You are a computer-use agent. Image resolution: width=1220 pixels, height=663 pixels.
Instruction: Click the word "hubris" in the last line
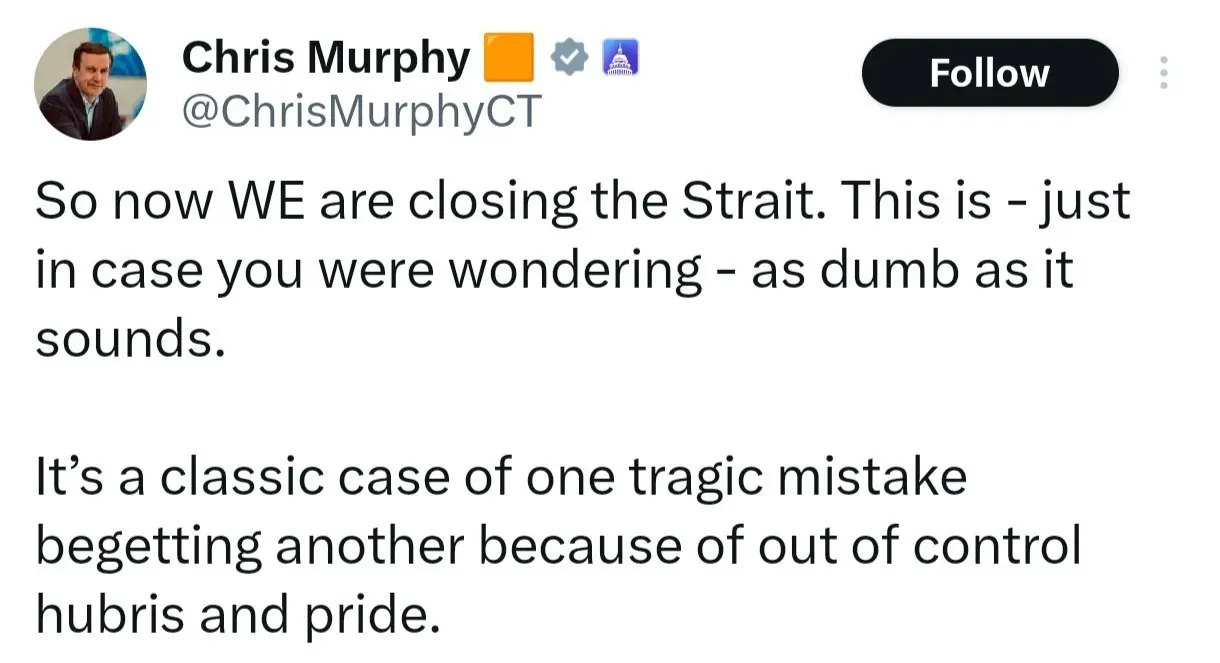111,614
